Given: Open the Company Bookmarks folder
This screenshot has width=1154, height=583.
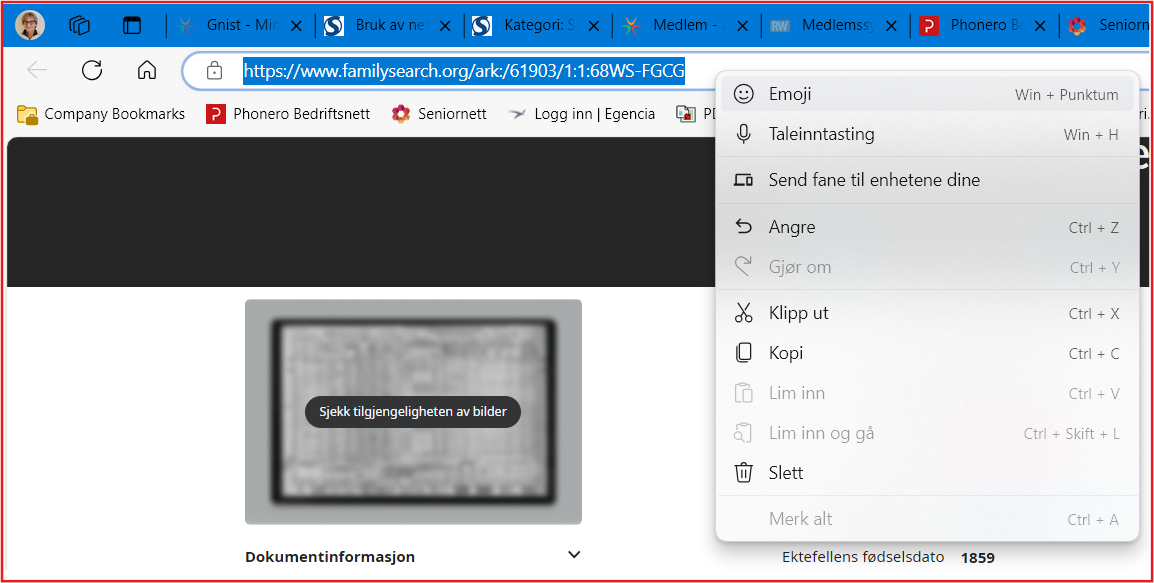Looking at the screenshot, I should tap(101, 114).
